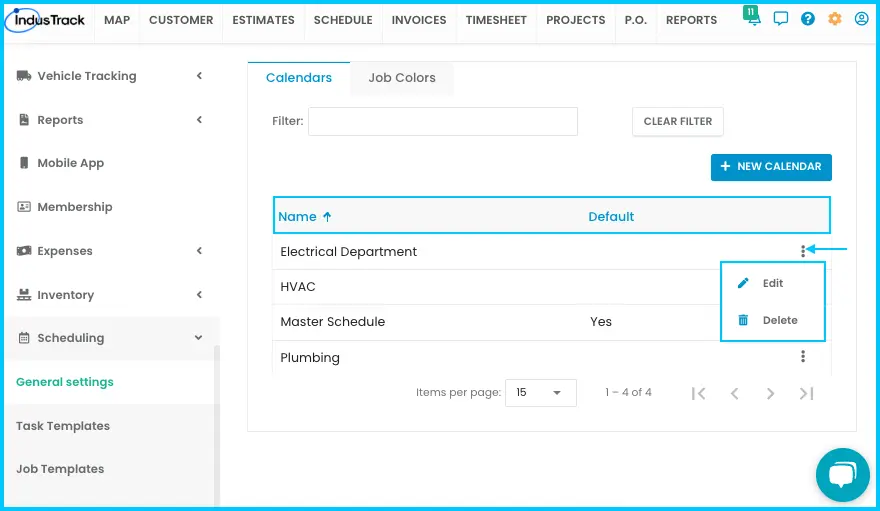Open the live chat bubble widget
The width and height of the screenshot is (880, 511).
842,475
